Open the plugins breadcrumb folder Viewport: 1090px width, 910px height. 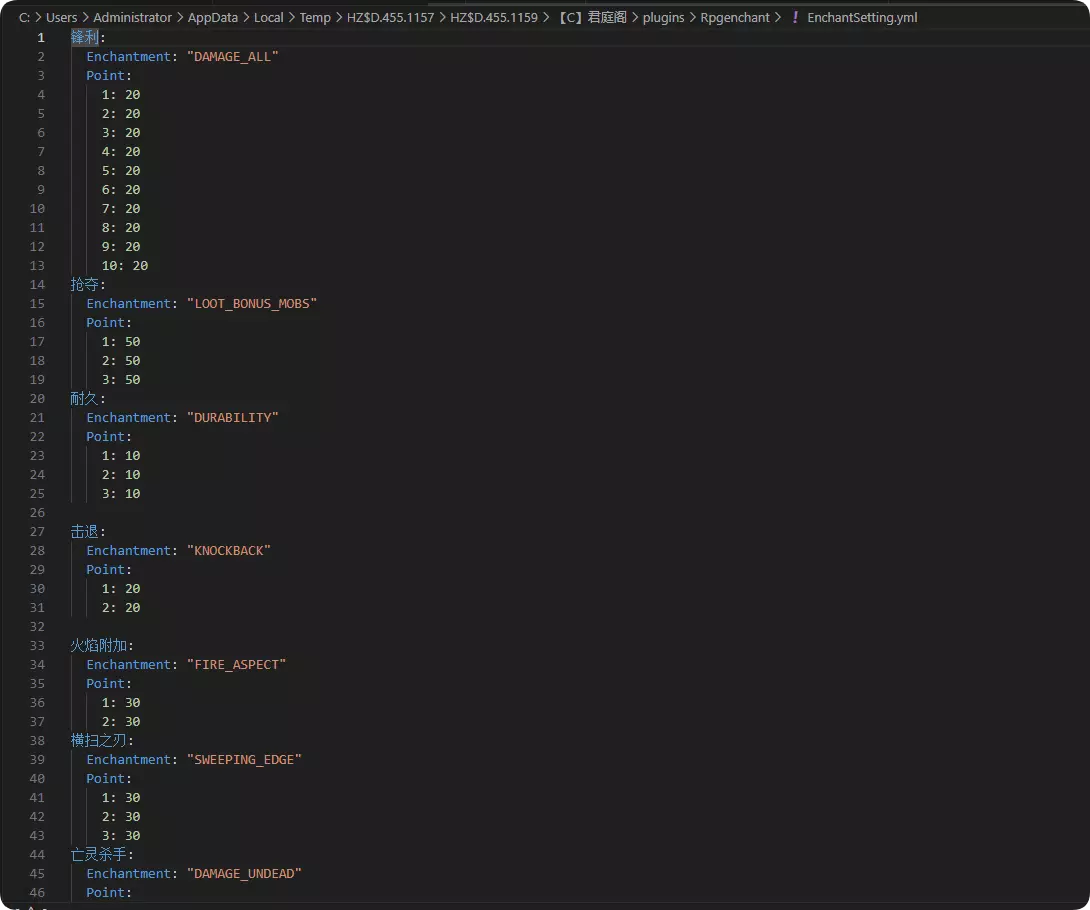pyautogui.click(x=663, y=17)
